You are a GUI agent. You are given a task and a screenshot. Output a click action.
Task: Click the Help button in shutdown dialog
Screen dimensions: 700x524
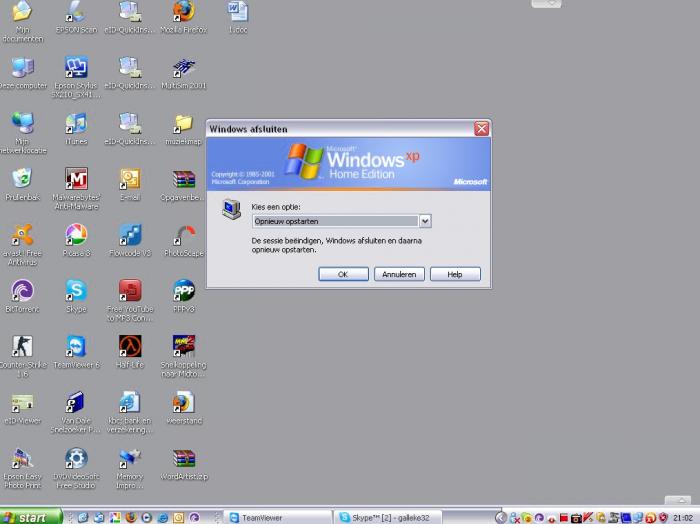(455, 274)
